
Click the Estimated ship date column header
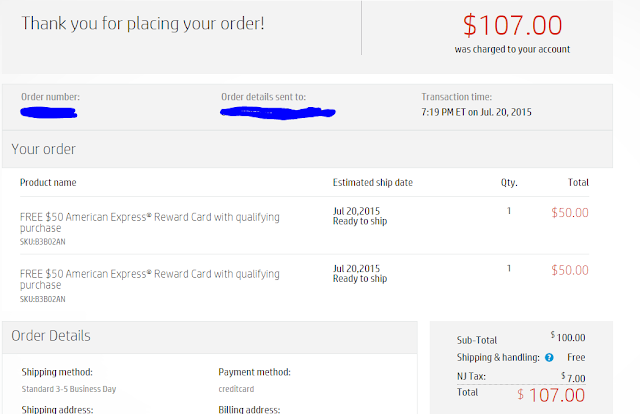coord(372,183)
